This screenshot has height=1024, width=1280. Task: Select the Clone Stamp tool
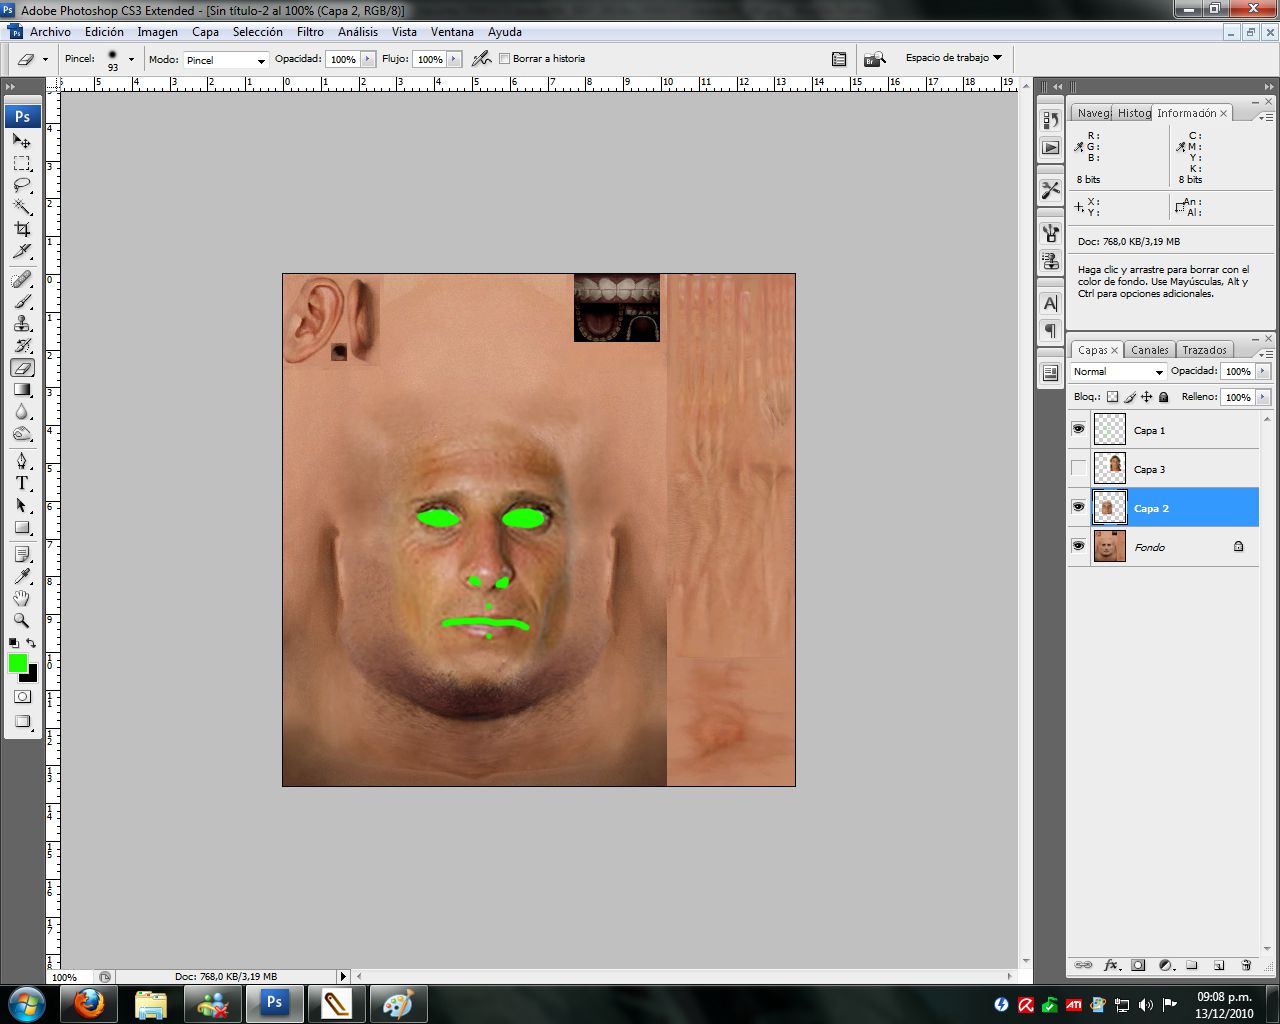point(22,323)
